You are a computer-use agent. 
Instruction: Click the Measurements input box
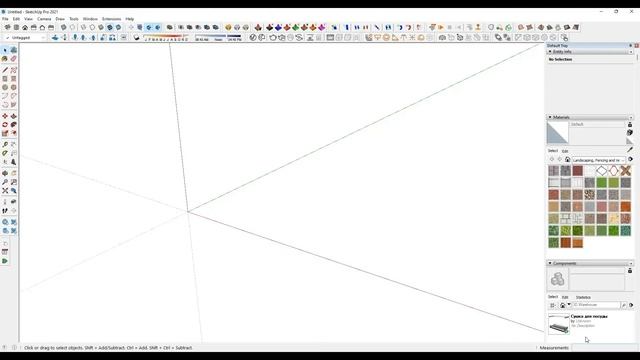(604, 348)
